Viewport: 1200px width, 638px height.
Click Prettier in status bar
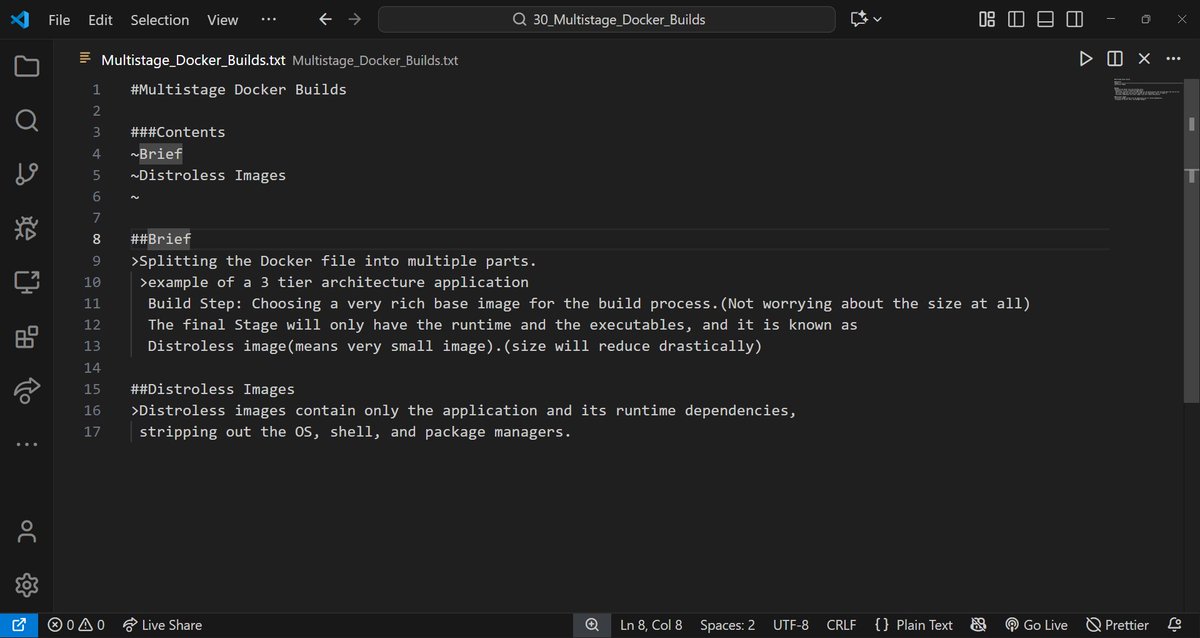[1118, 625]
